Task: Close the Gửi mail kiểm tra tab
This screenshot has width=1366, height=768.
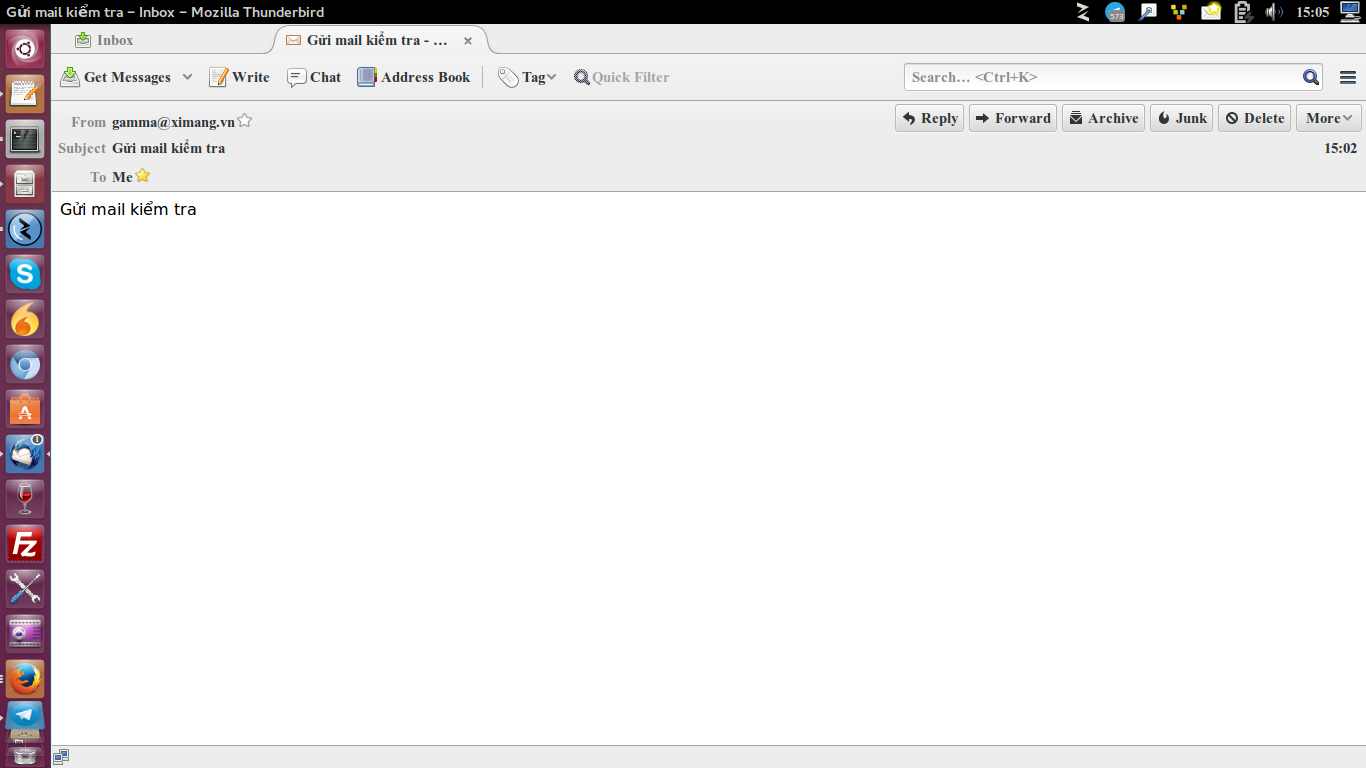Action: click(x=467, y=41)
